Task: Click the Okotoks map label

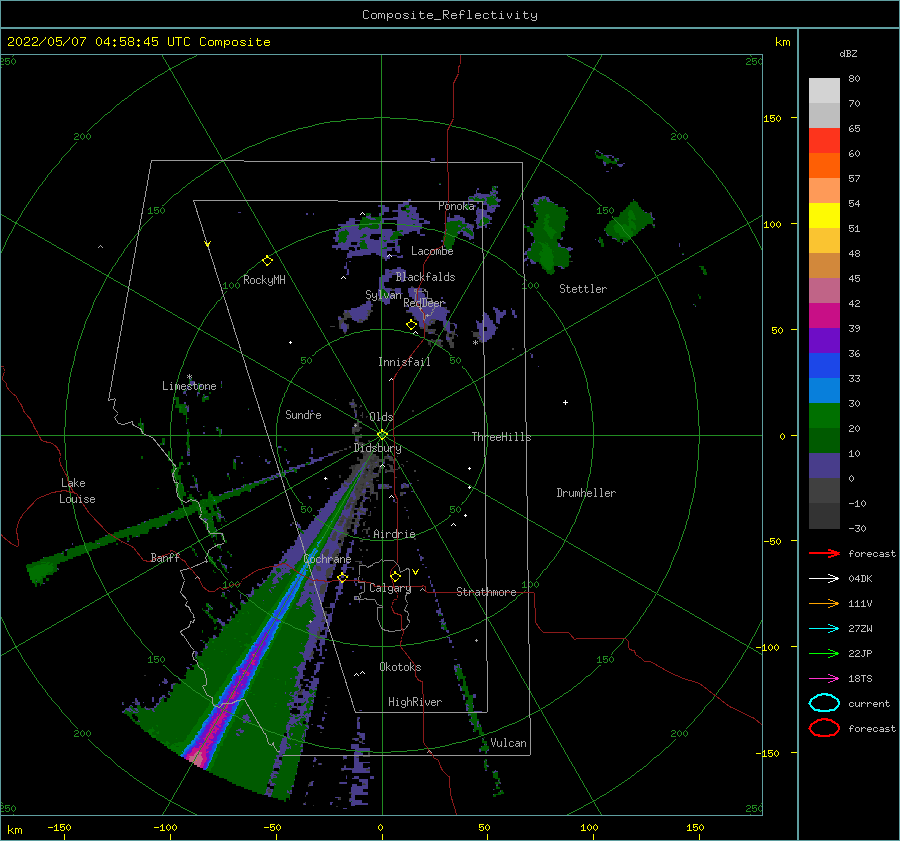Action: tap(400, 667)
